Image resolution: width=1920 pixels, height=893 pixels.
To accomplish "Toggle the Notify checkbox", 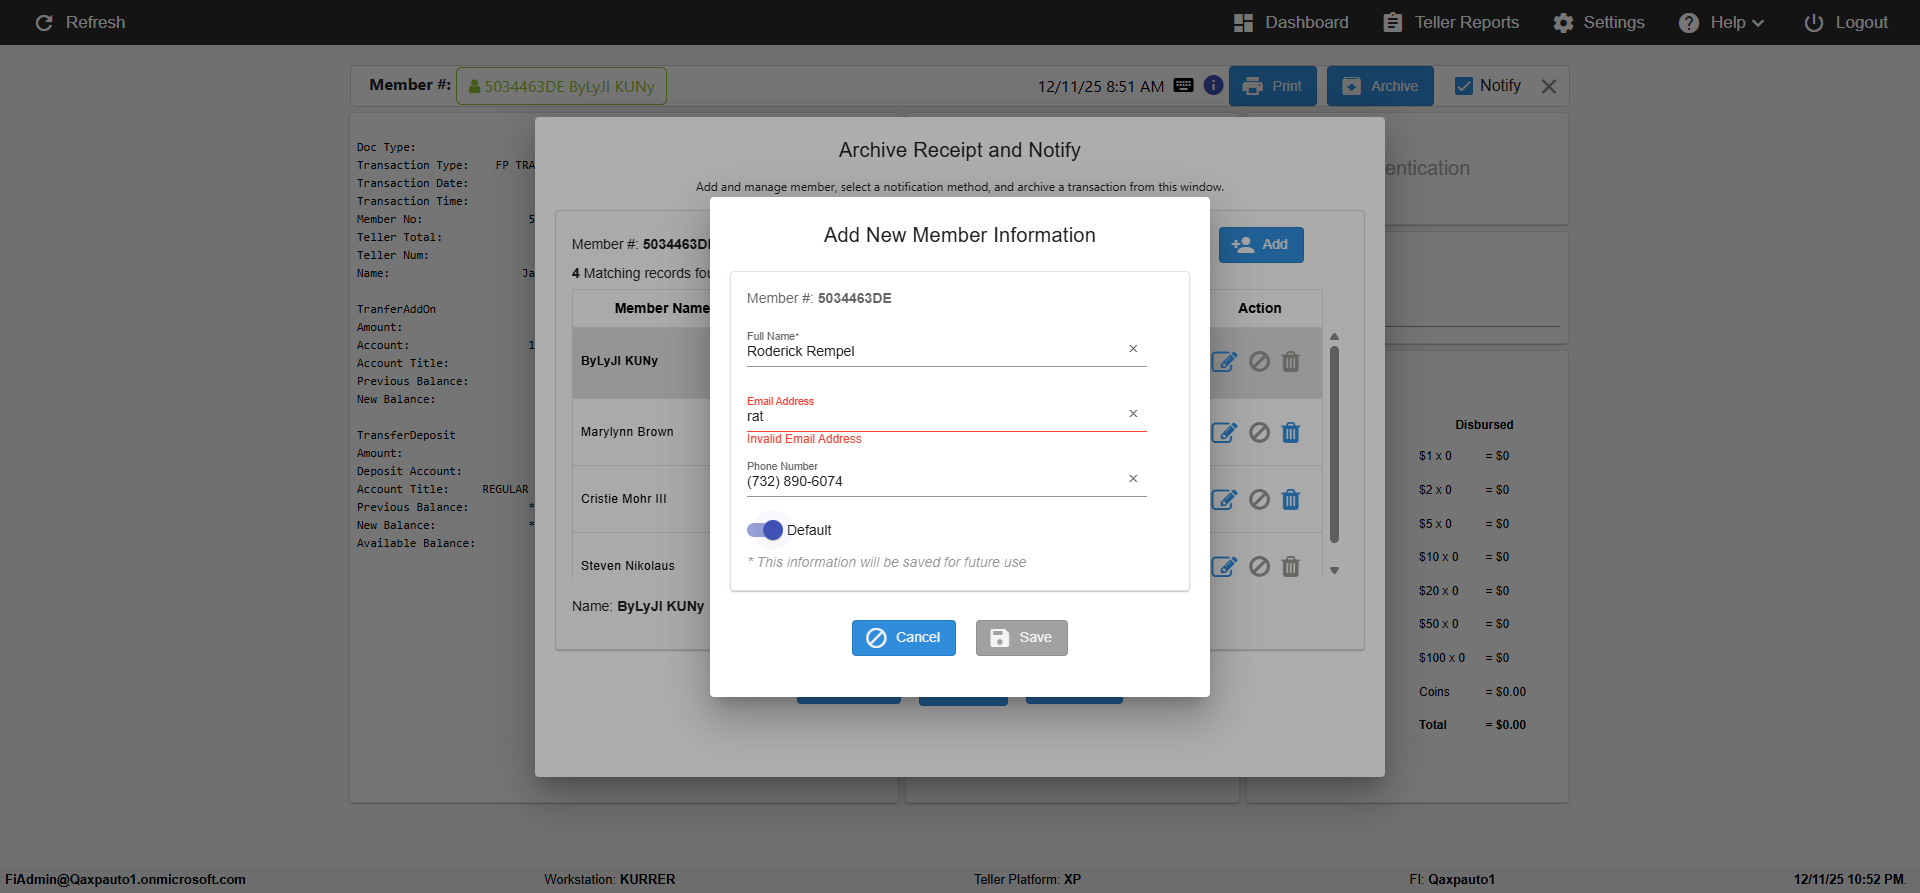I will (1464, 86).
